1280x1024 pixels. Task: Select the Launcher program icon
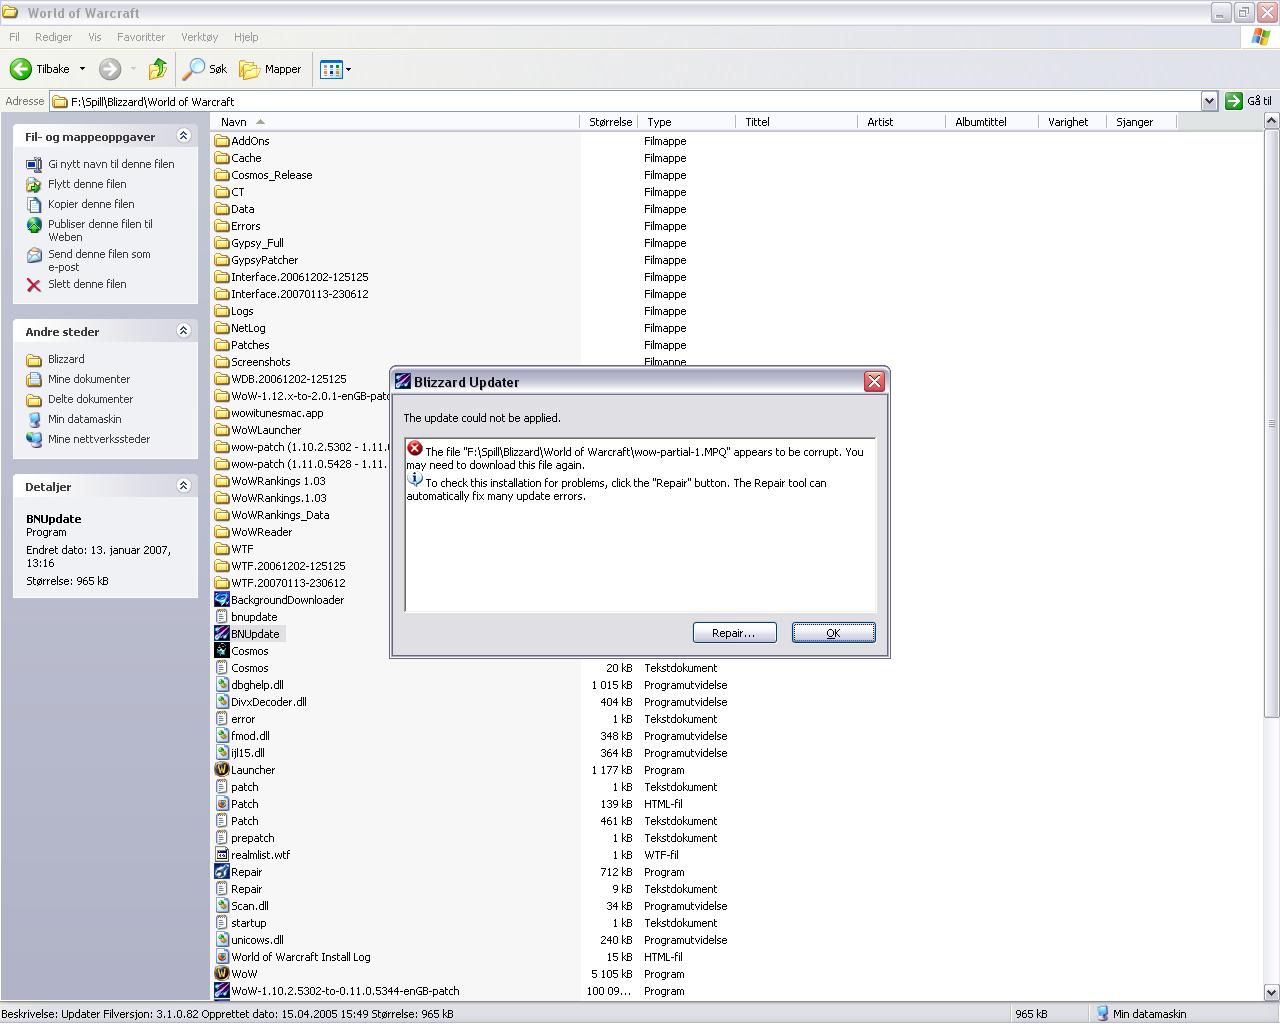(x=222, y=770)
